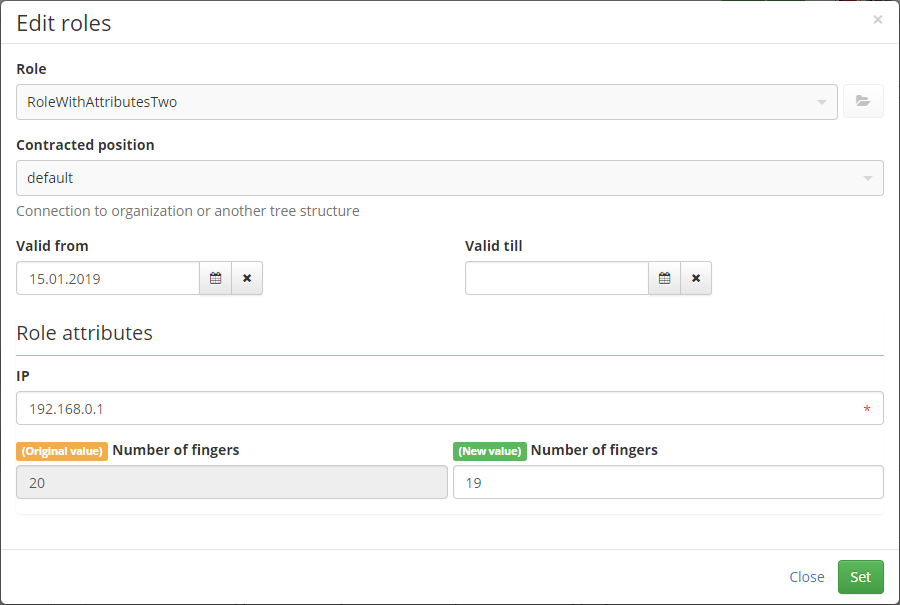Open calendar picker for Valid till
Viewport: 900px width, 605px height.
[664, 278]
